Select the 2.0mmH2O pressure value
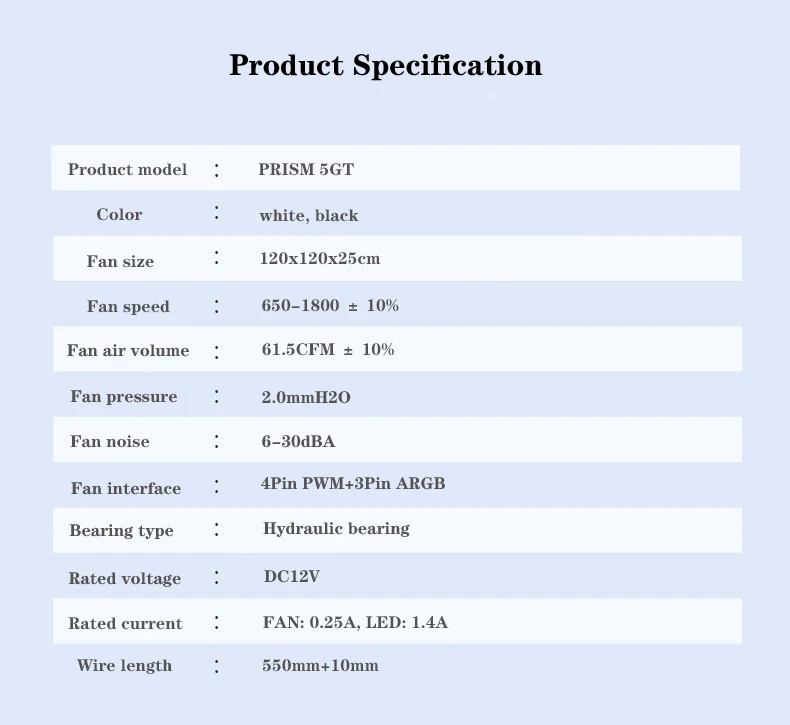Viewport: 790px width, 725px height. pos(306,397)
